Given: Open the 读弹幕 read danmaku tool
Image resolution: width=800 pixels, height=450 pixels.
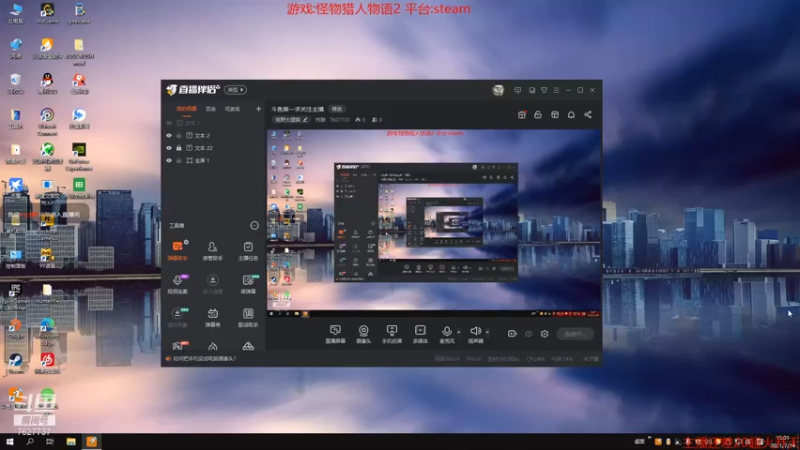Looking at the screenshot, I should 248,284.
